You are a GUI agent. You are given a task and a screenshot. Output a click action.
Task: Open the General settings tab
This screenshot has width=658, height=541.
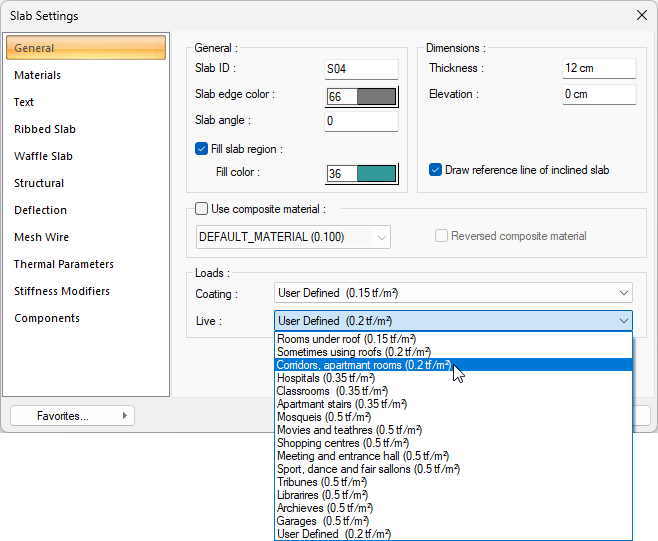point(86,47)
